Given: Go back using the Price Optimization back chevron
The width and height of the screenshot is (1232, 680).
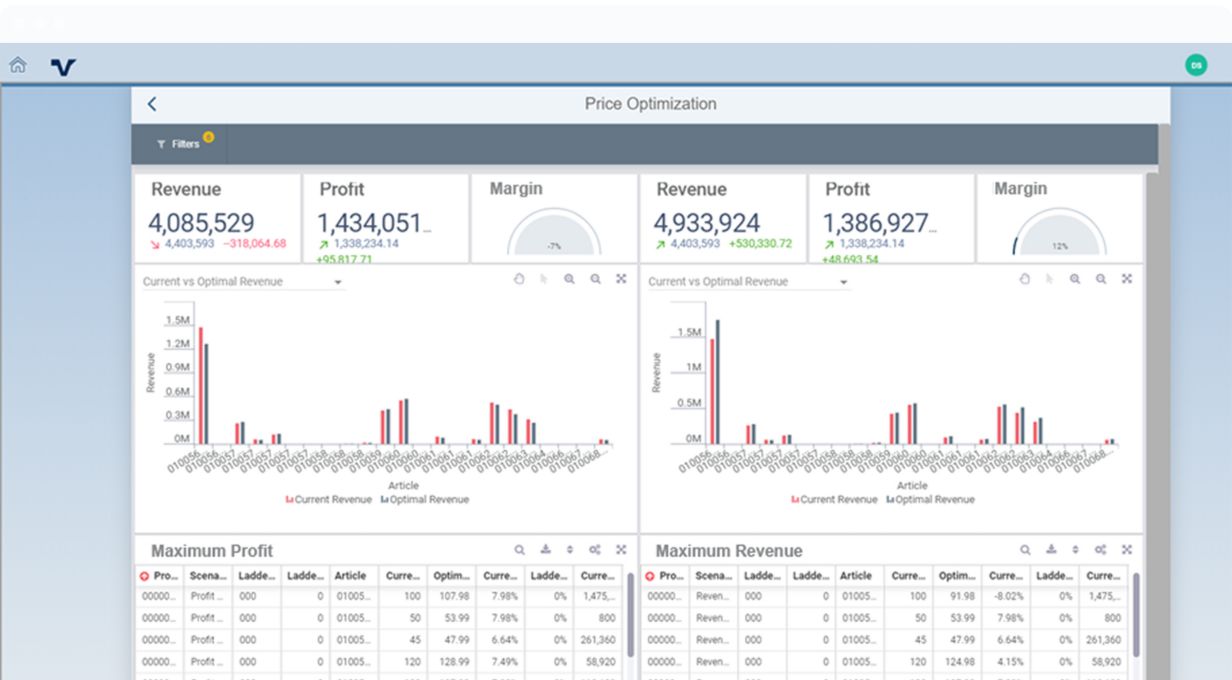Looking at the screenshot, I should click(x=152, y=104).
